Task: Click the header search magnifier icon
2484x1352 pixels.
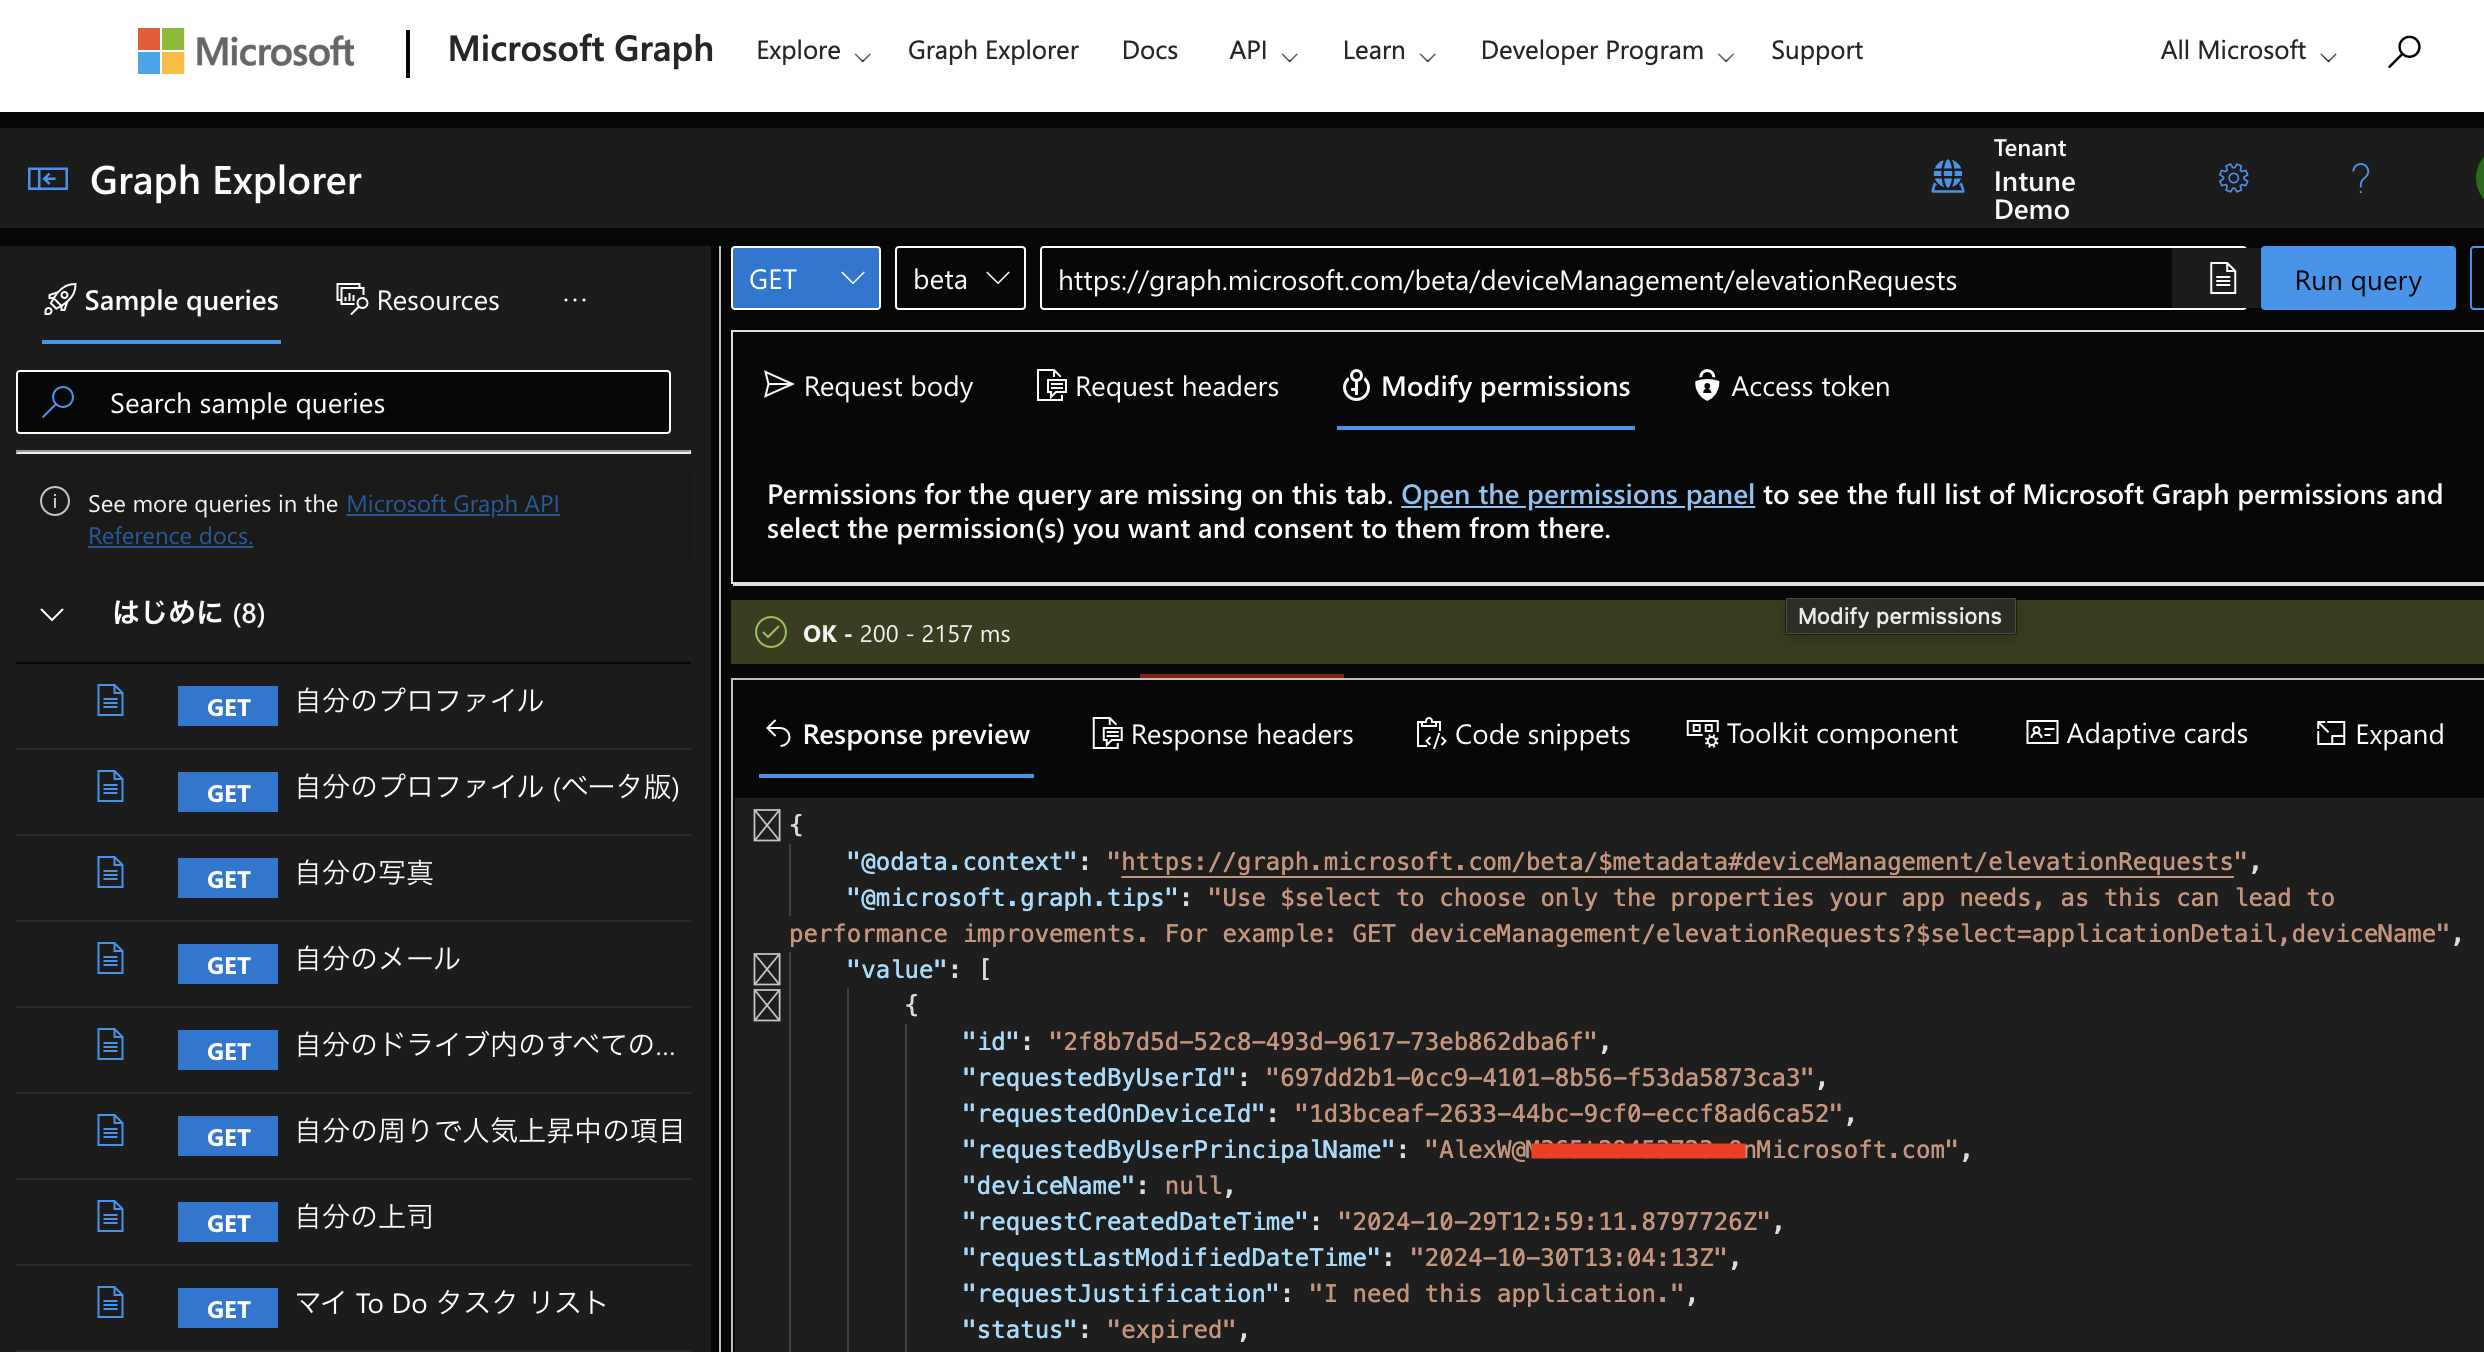Action: click(x=2404, y=51)
